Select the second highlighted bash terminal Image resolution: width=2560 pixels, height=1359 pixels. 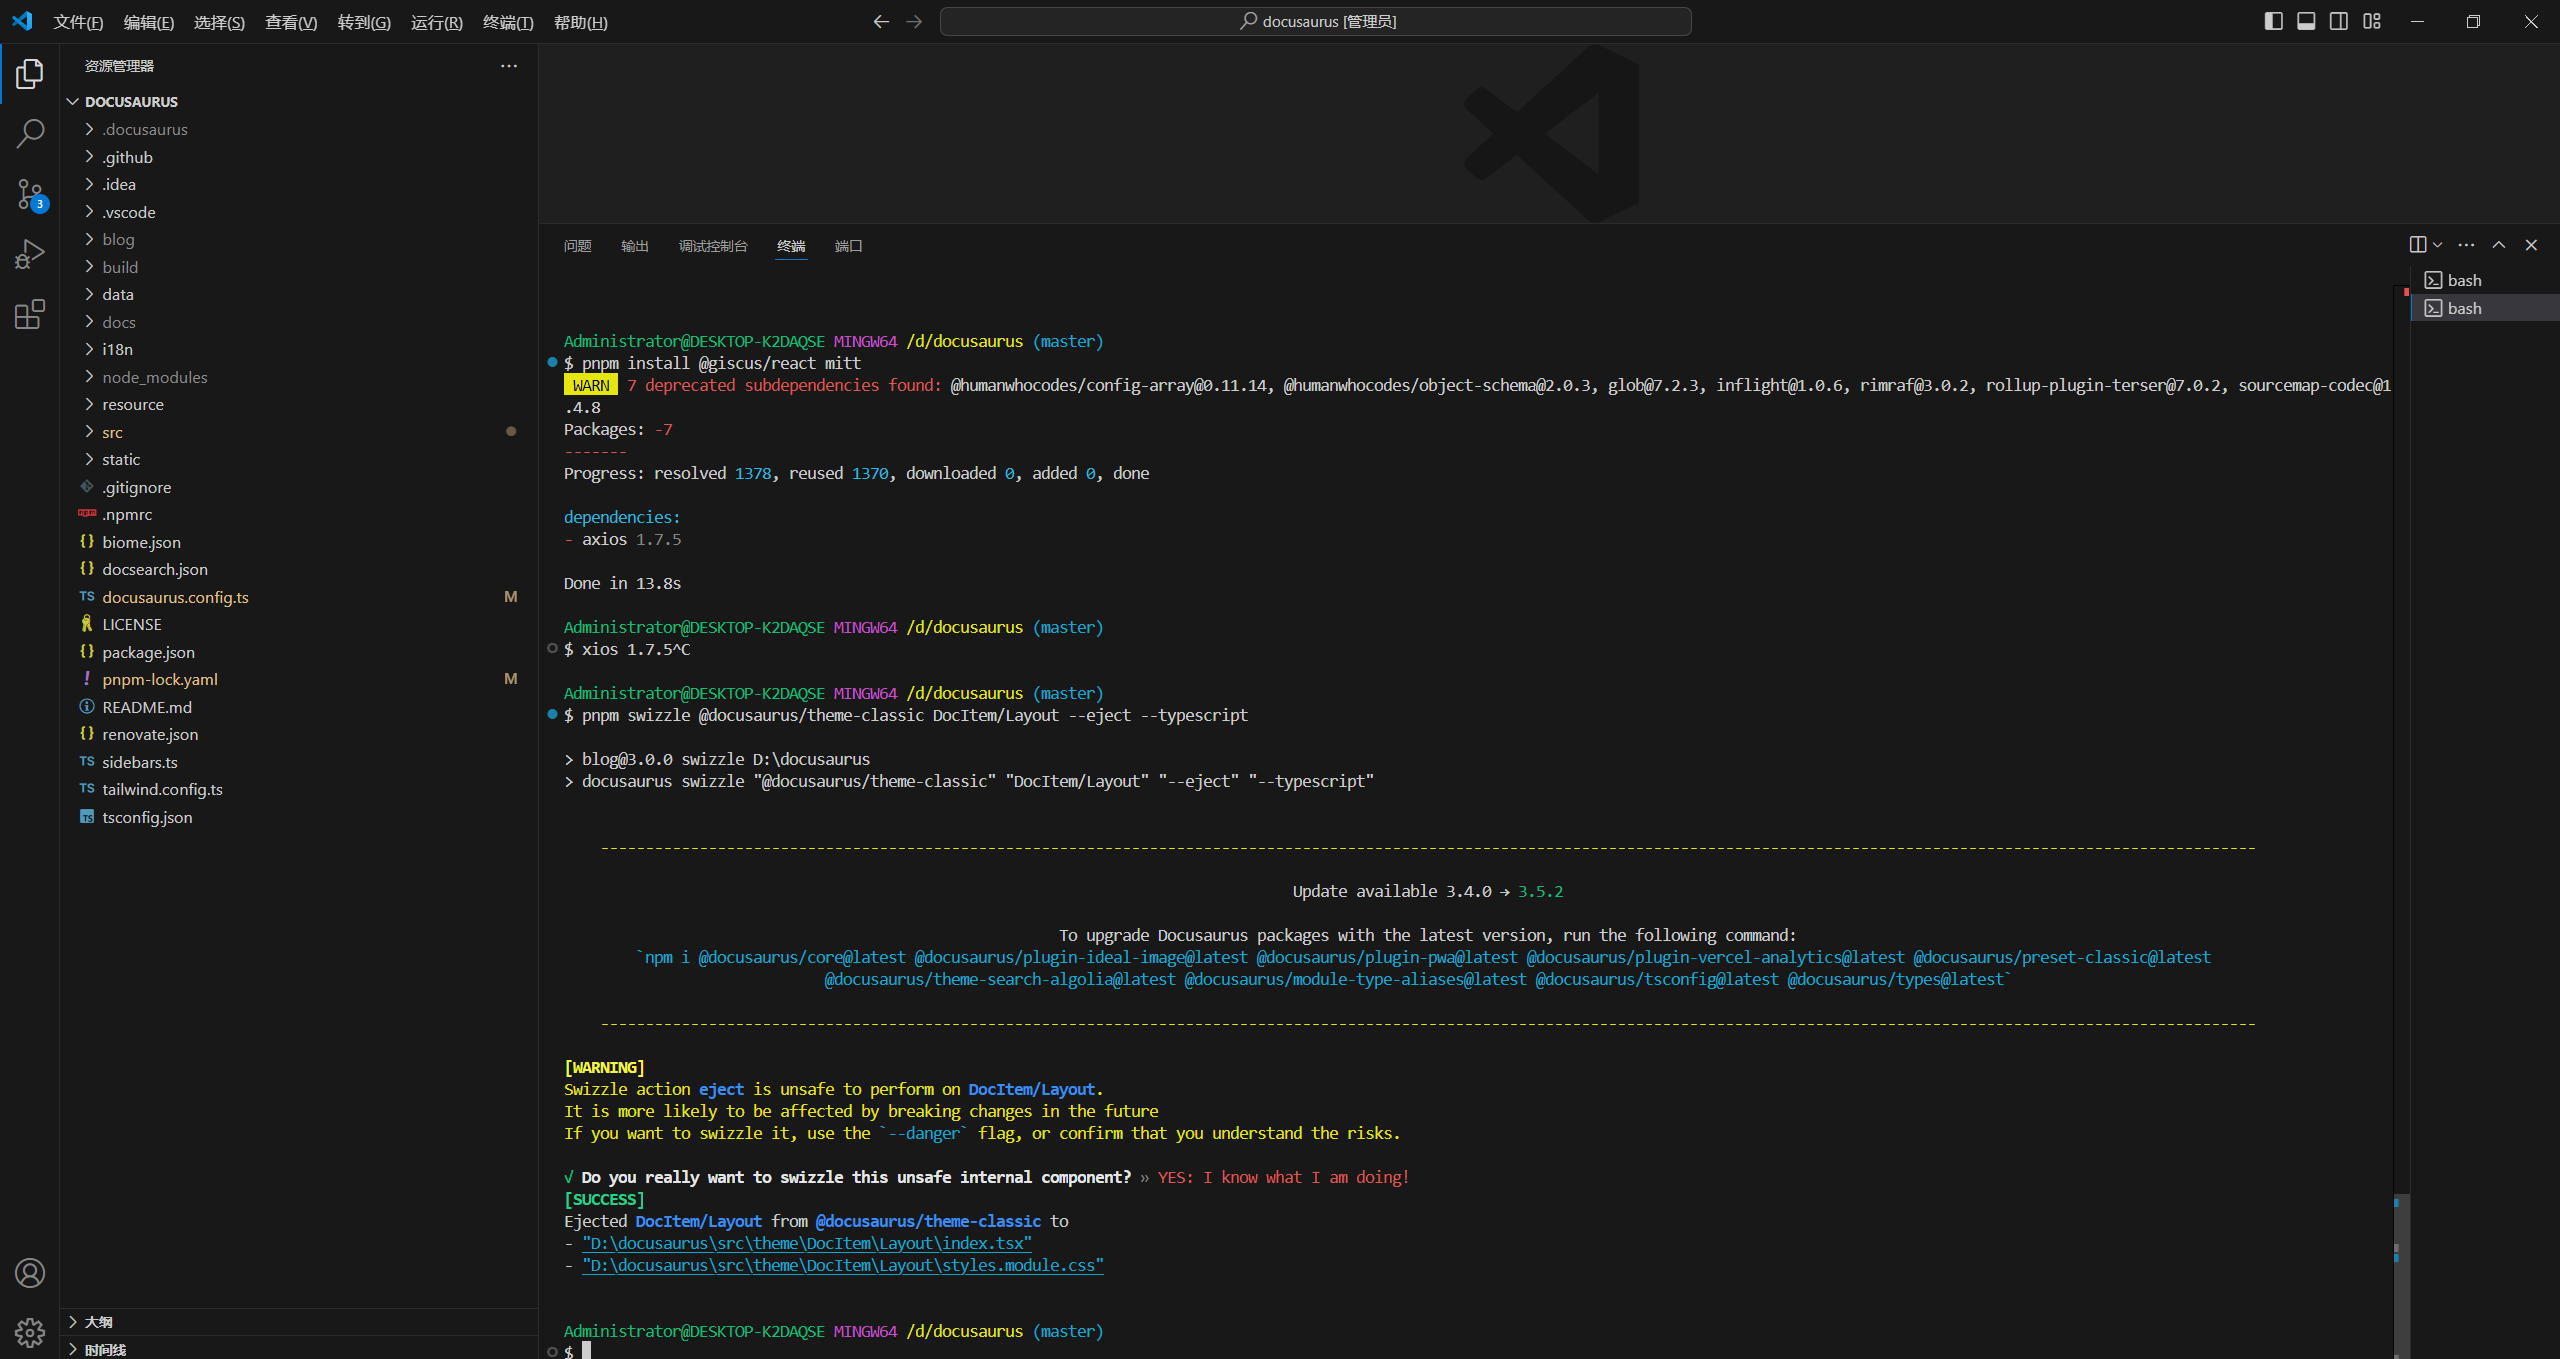(x=2485, y=308)
